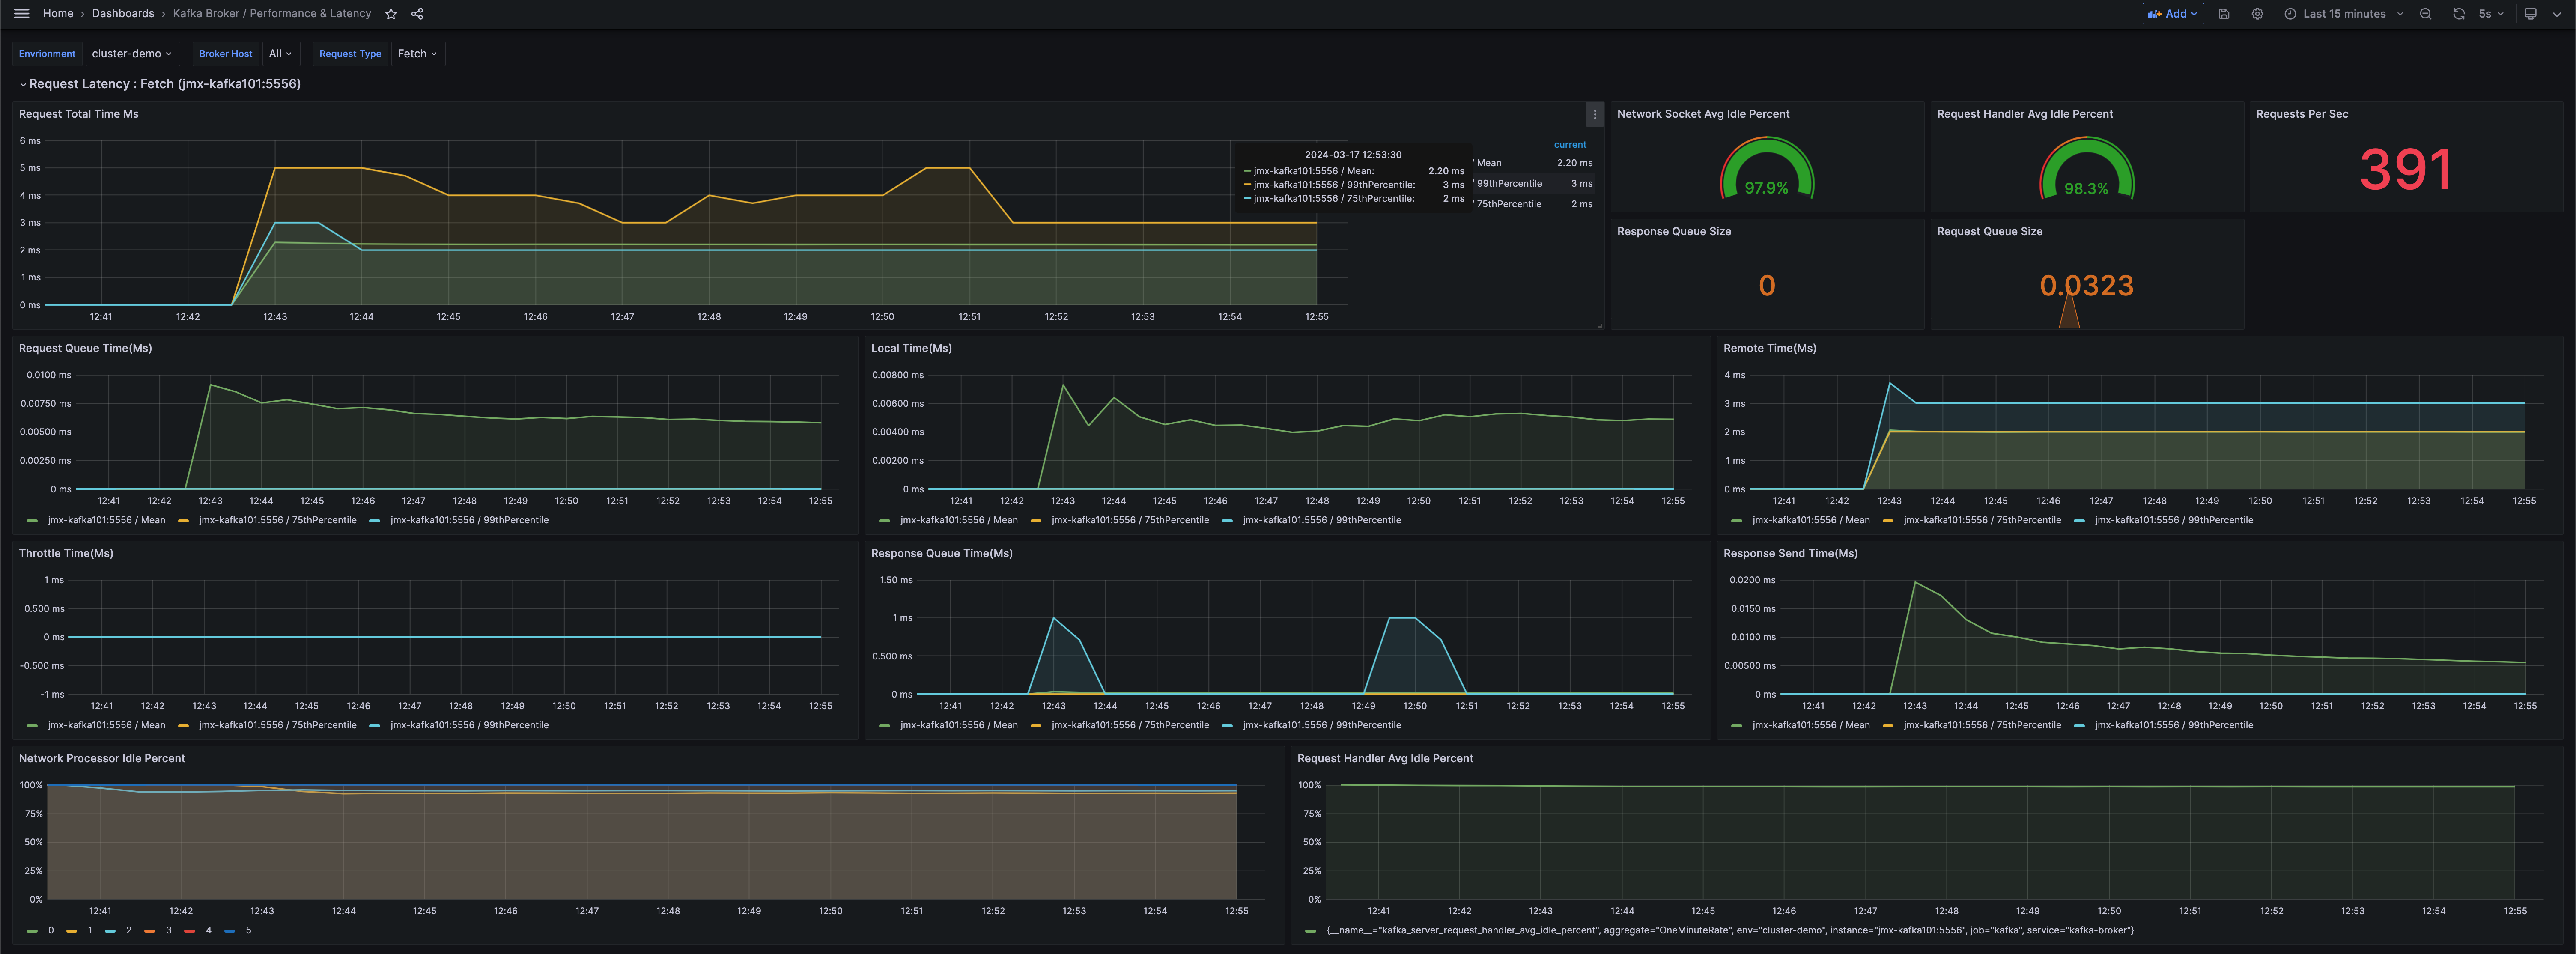Click the share dashboard icon

pos(417,14)
